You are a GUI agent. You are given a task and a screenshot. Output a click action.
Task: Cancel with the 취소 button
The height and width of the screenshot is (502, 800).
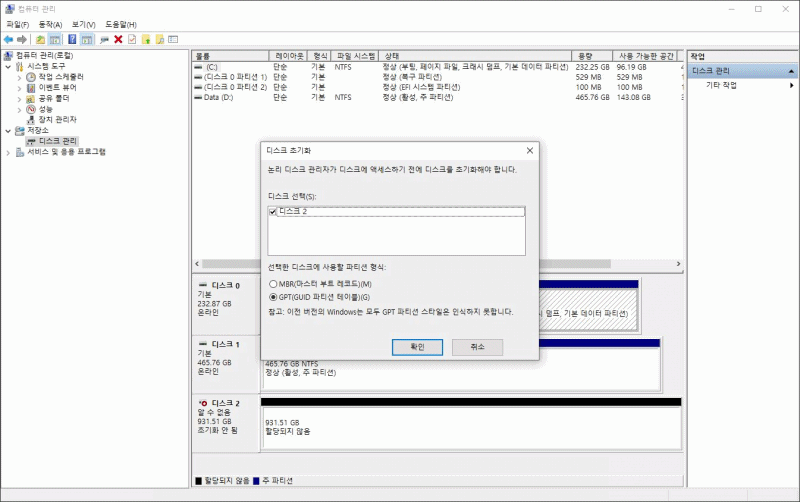[477, 347]
